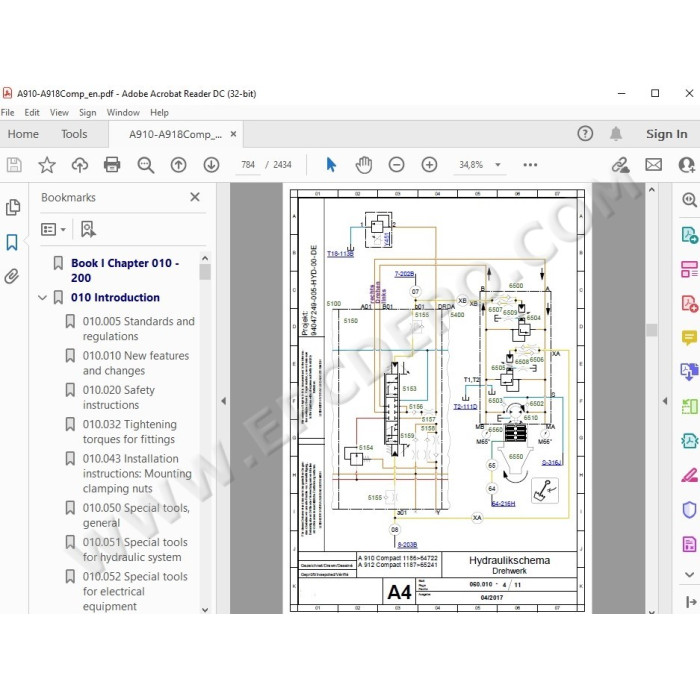Click the zoom percentage field 34,8%

click(x=471, y=165)
